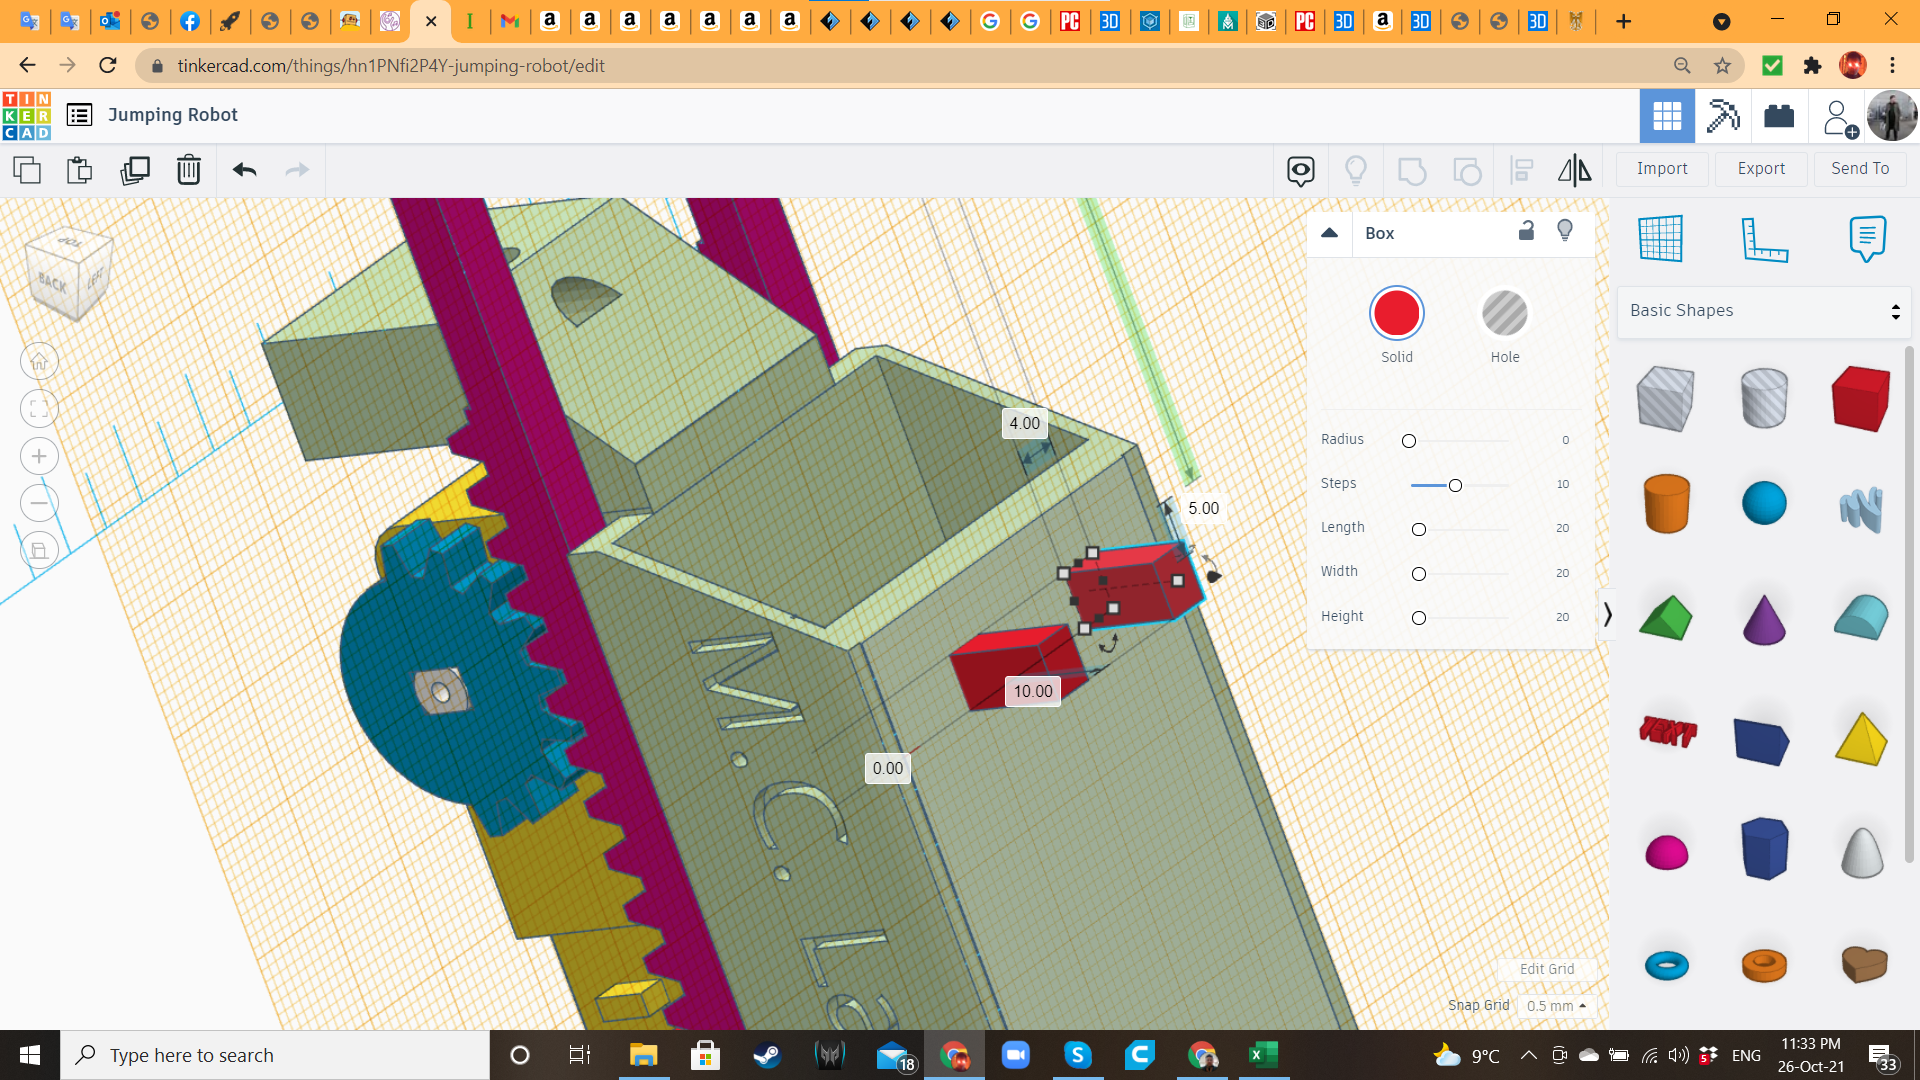Click the Undo arrow
Screen dimensions: 1920x1080
pyautogui.click(x=245, y=170)
